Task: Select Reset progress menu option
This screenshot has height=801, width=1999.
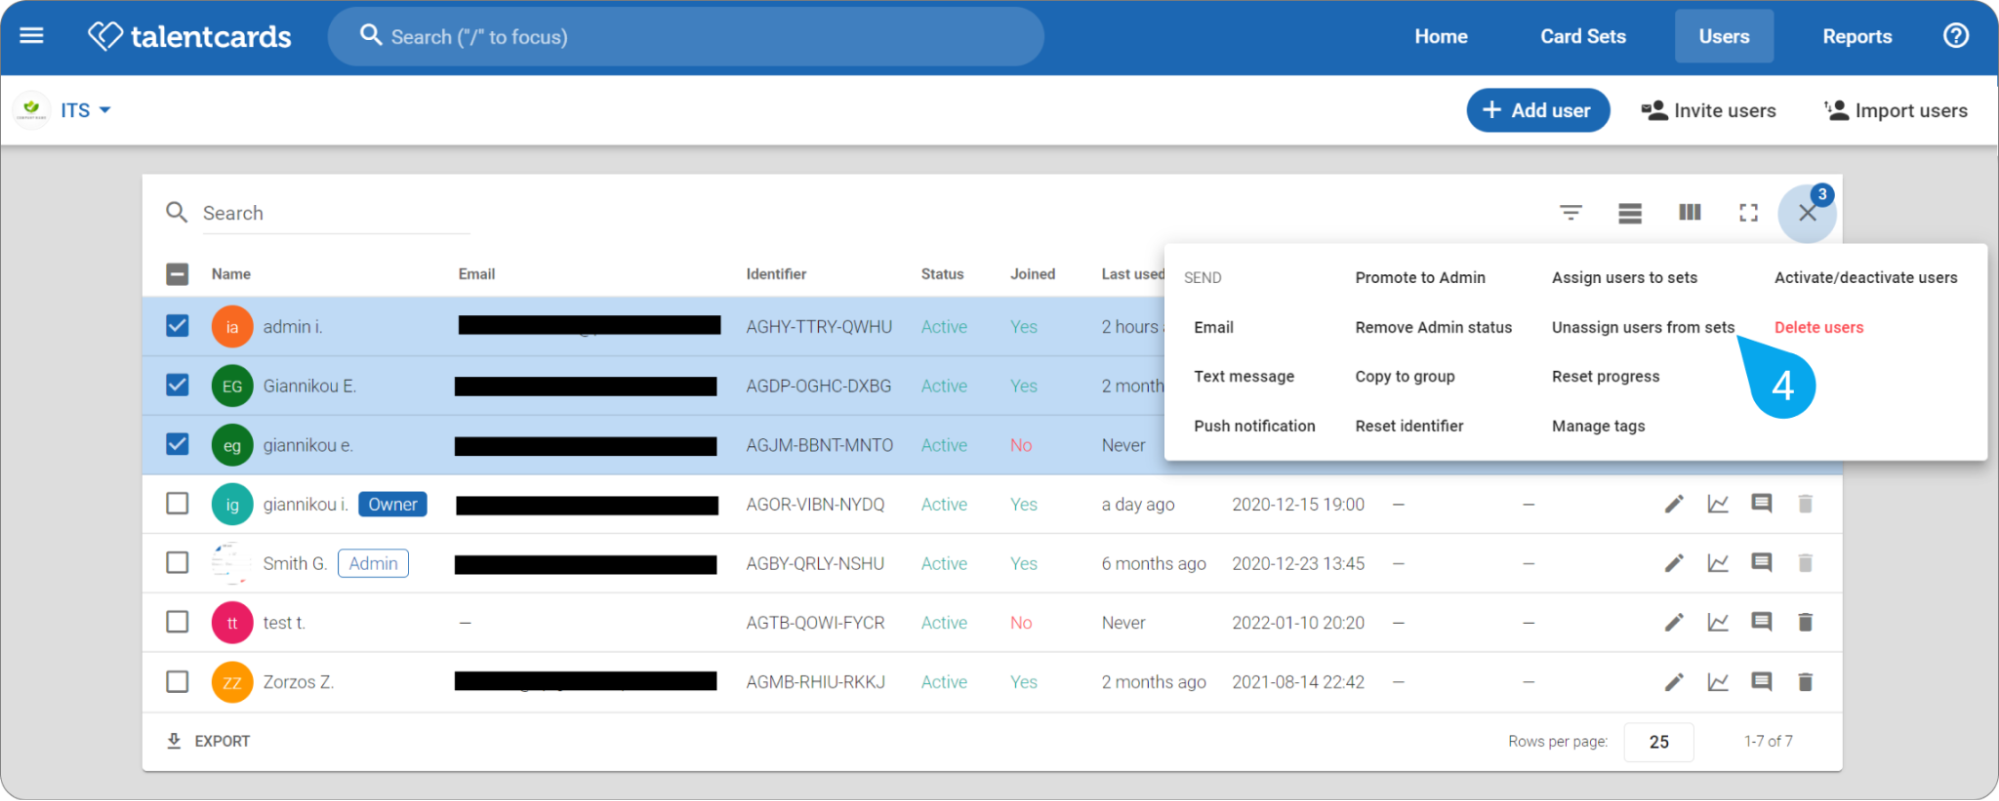Action: coord(1606,376)
